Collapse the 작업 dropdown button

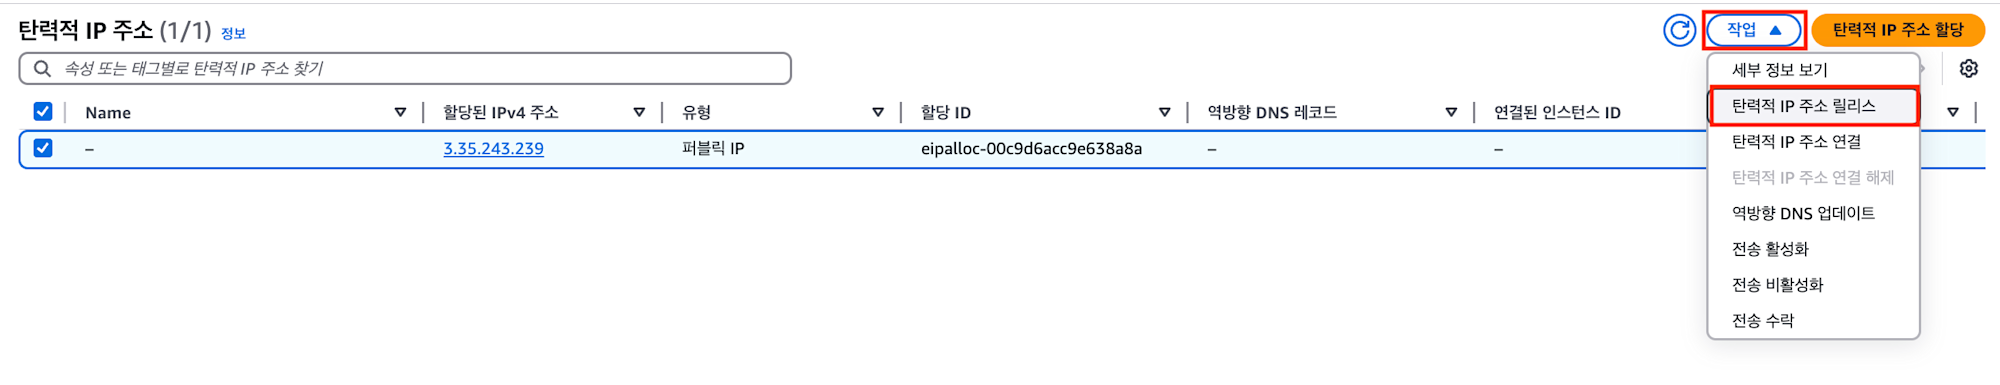1754,30
